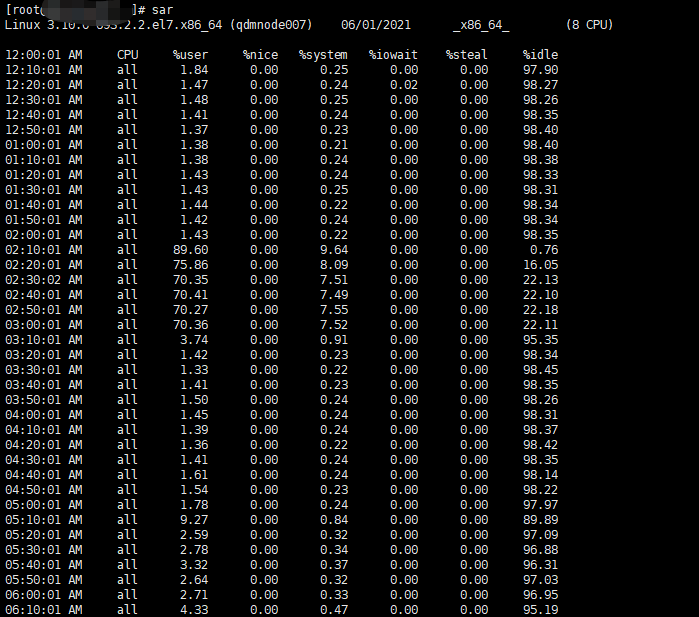The width and height of the screenshot is (699, 617).
Task: Click the date 06/01/2021
Action: coord(376,25)
